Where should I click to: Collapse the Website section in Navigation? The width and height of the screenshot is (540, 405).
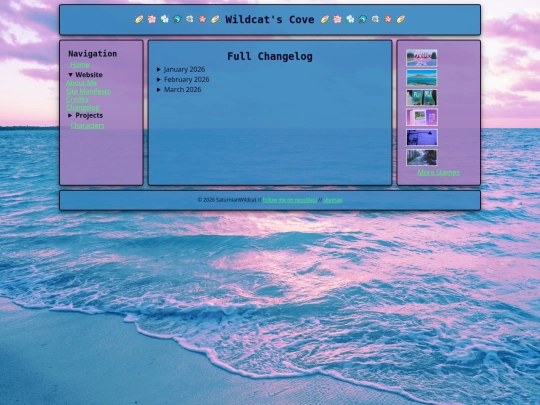[85, 75]
